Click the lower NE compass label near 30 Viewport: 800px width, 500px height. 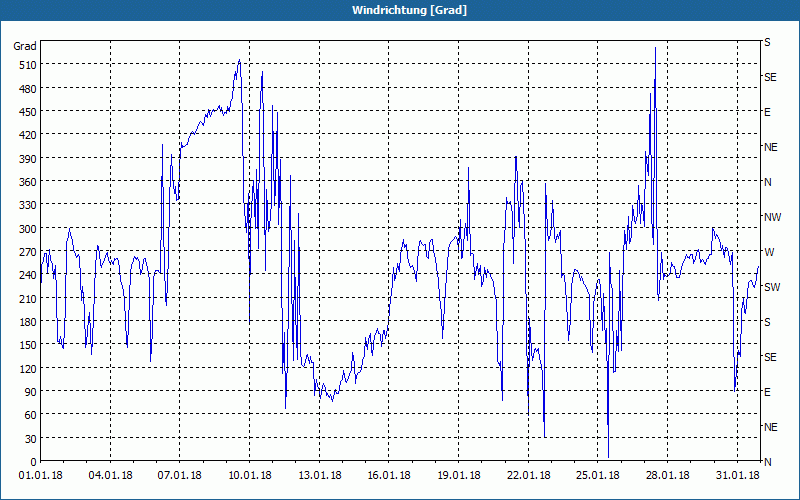770,427
